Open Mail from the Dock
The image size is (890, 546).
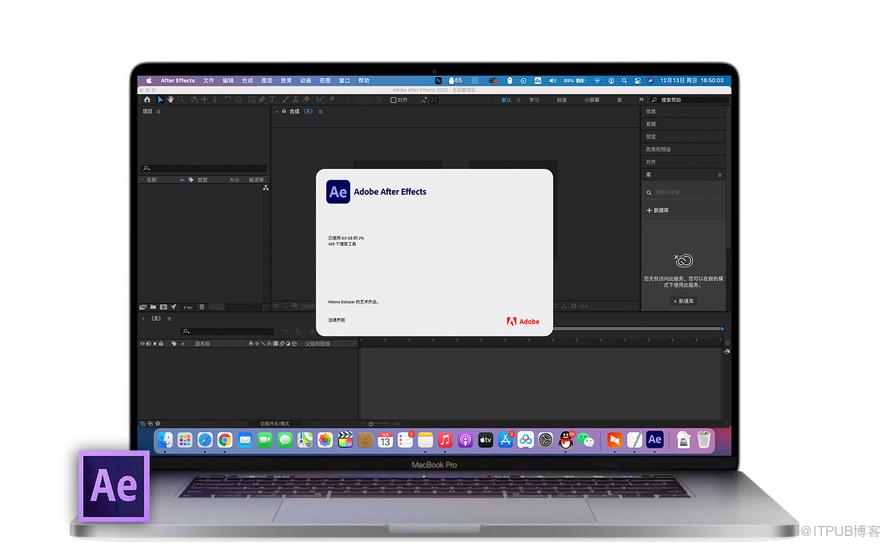coord(245,440)
